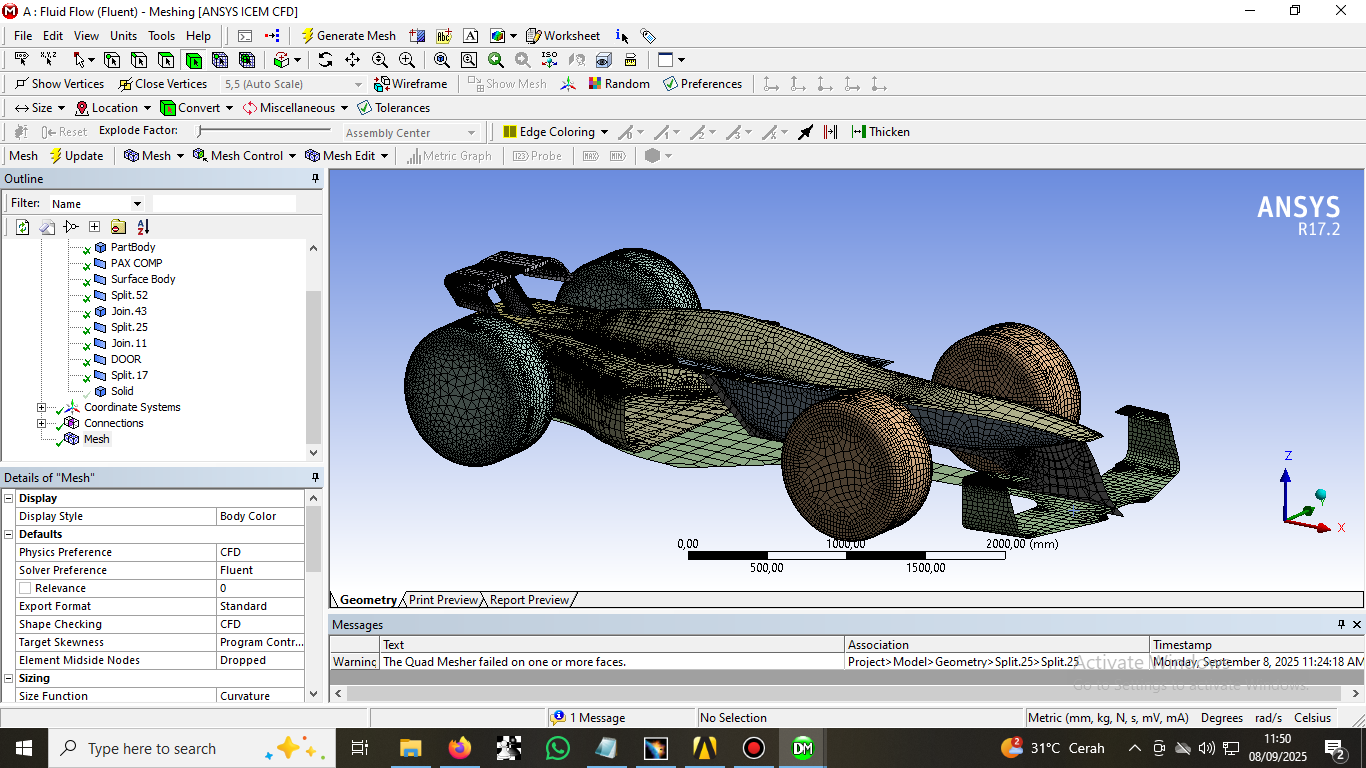Open the Mesh Control dropdown
The height and width of the screenshot is (768, 1366).
pos(244,155)
